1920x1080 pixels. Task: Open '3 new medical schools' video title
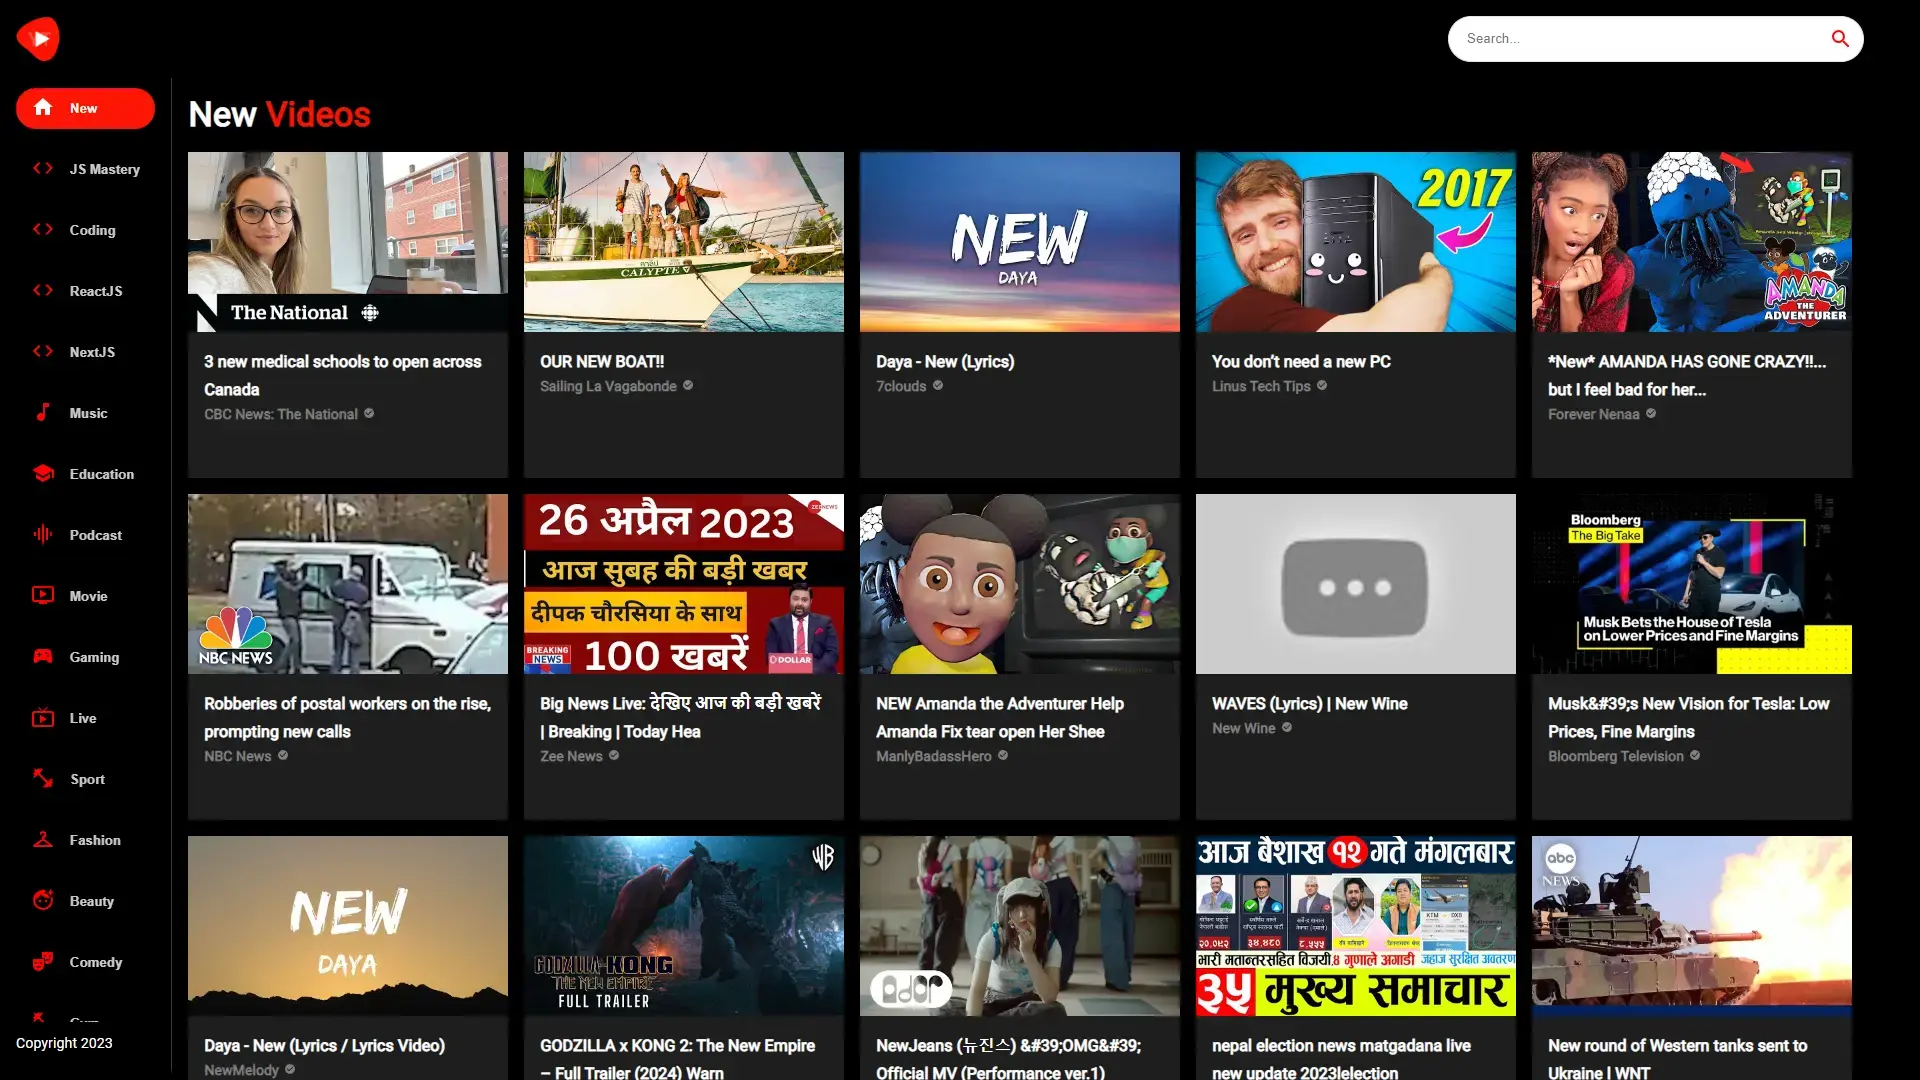coord(343,375)
